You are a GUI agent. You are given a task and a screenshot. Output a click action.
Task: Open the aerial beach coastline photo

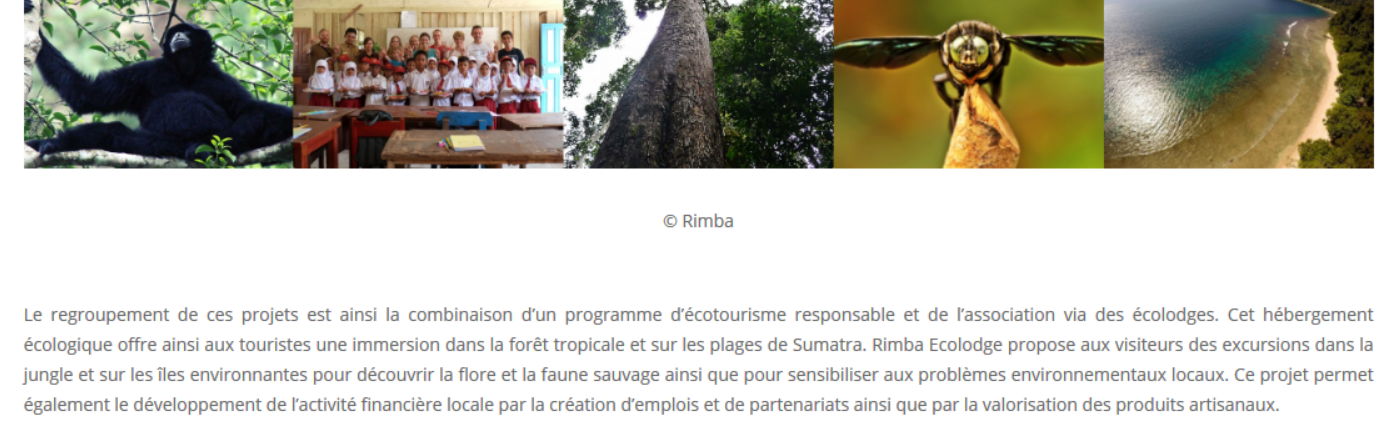pyautogui.click(x=1239, y=84)
